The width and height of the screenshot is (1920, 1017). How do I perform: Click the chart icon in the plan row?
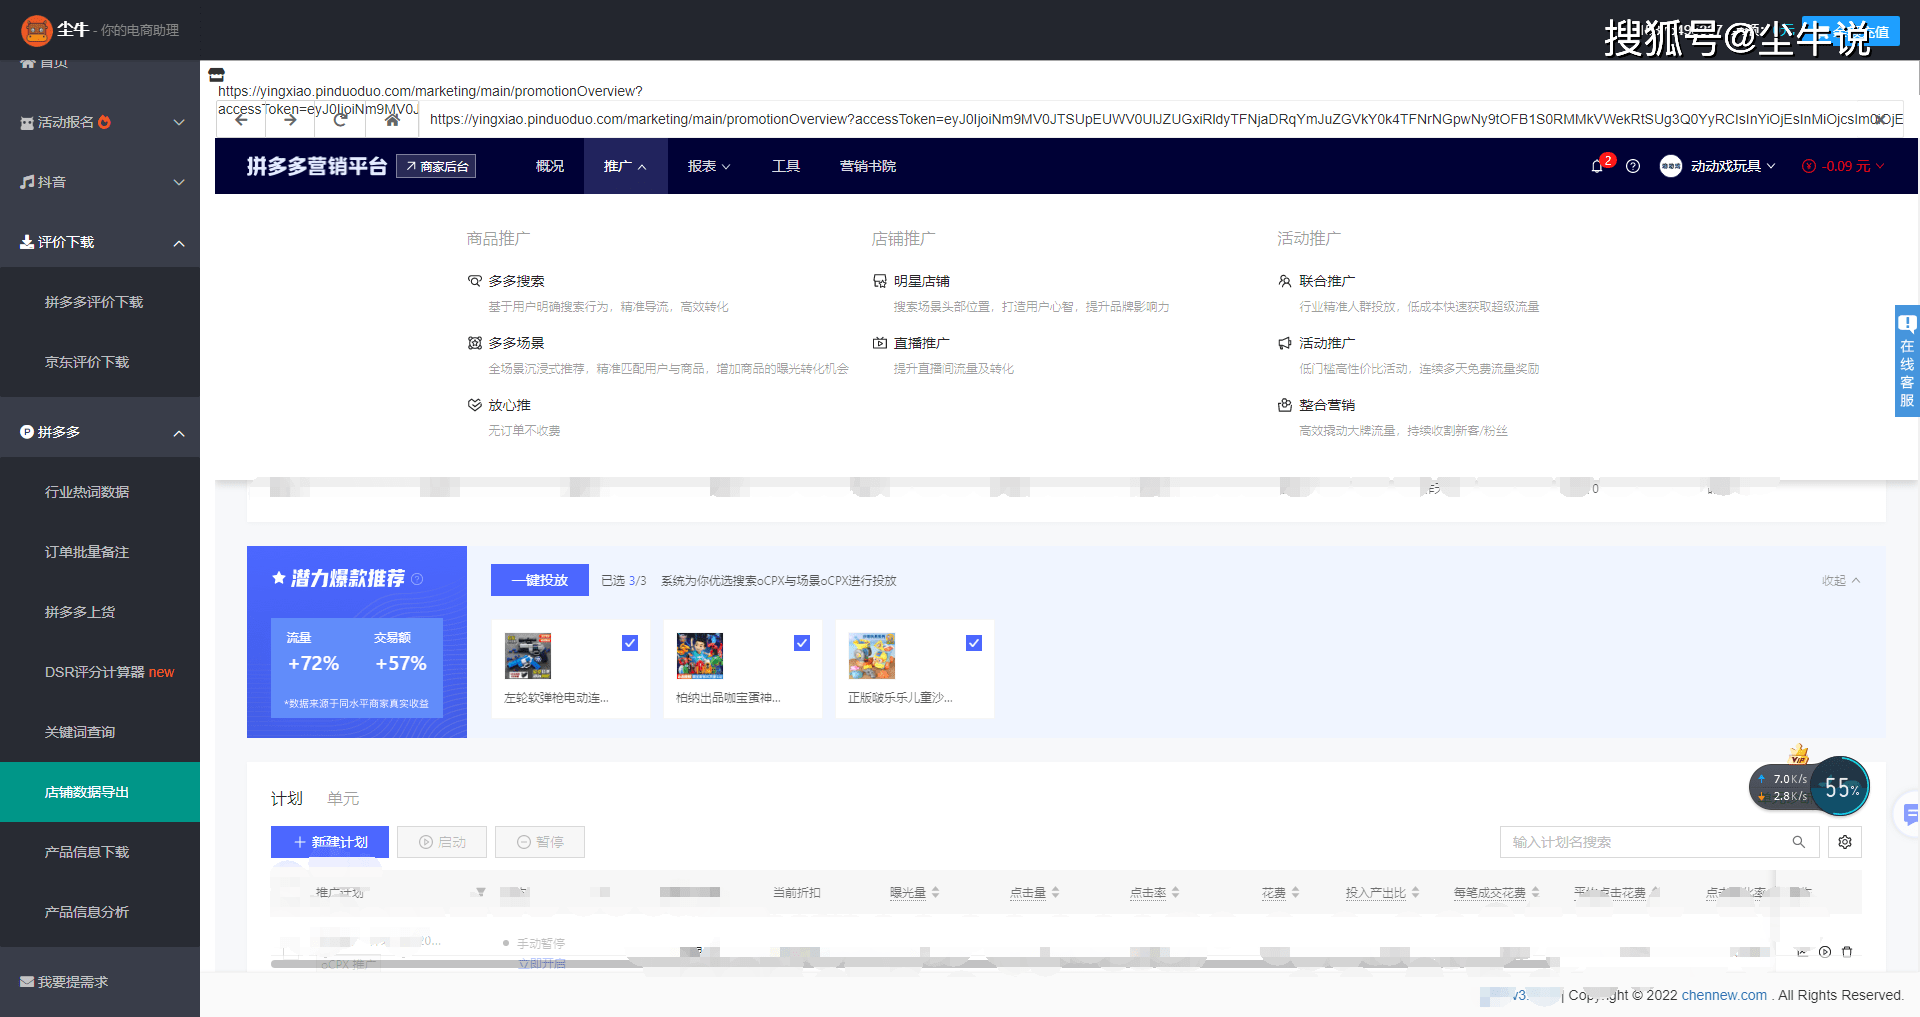1802,952
